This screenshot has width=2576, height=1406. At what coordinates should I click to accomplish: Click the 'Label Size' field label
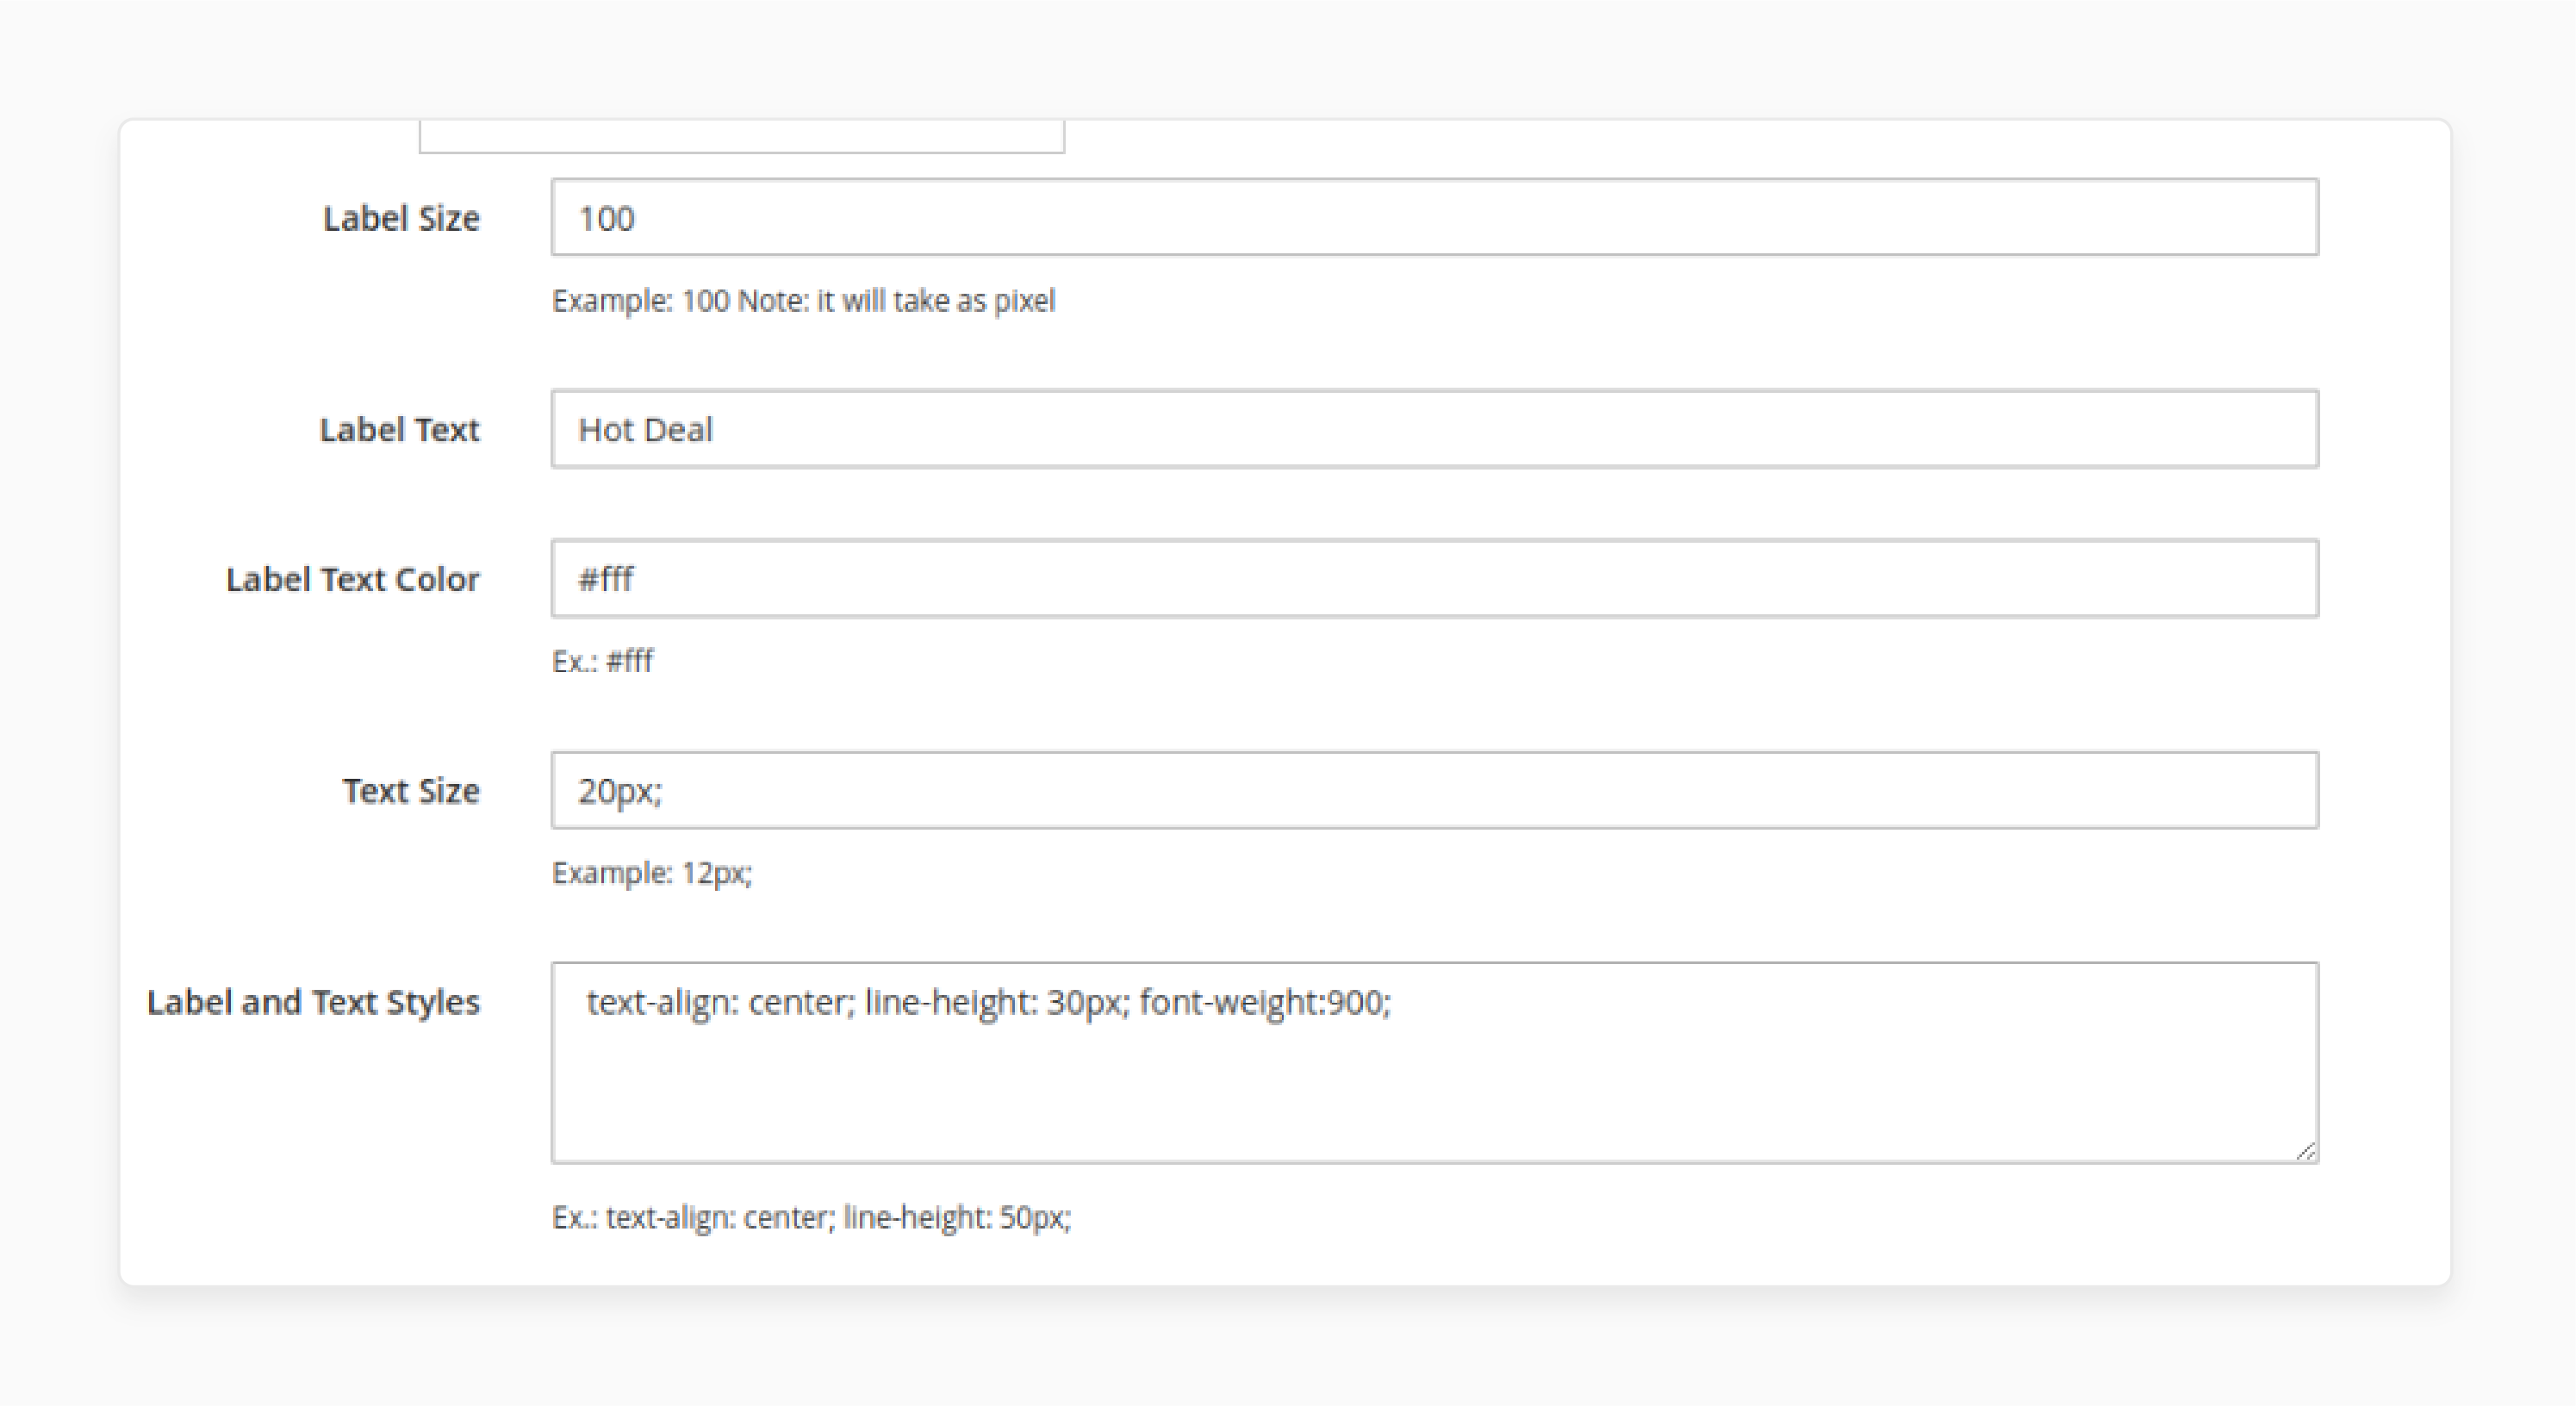click(401, 218)
